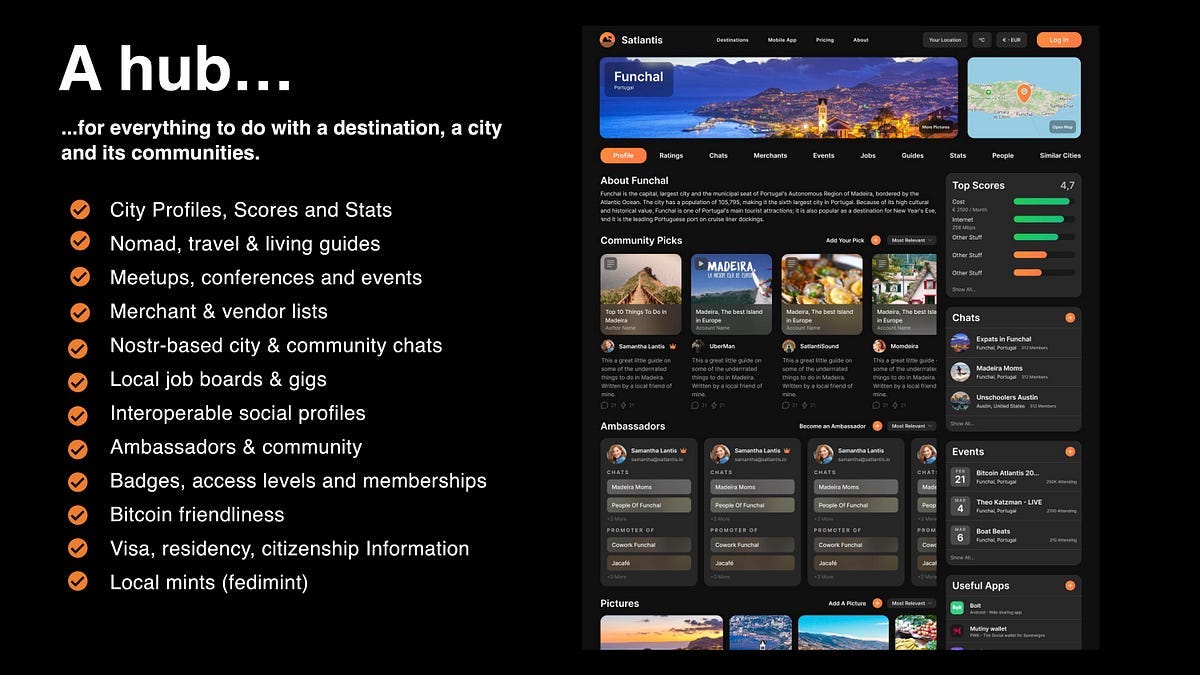The image size is (1200, 675).
Task: Open Top 10 Things To Do card
Action: 641,293
